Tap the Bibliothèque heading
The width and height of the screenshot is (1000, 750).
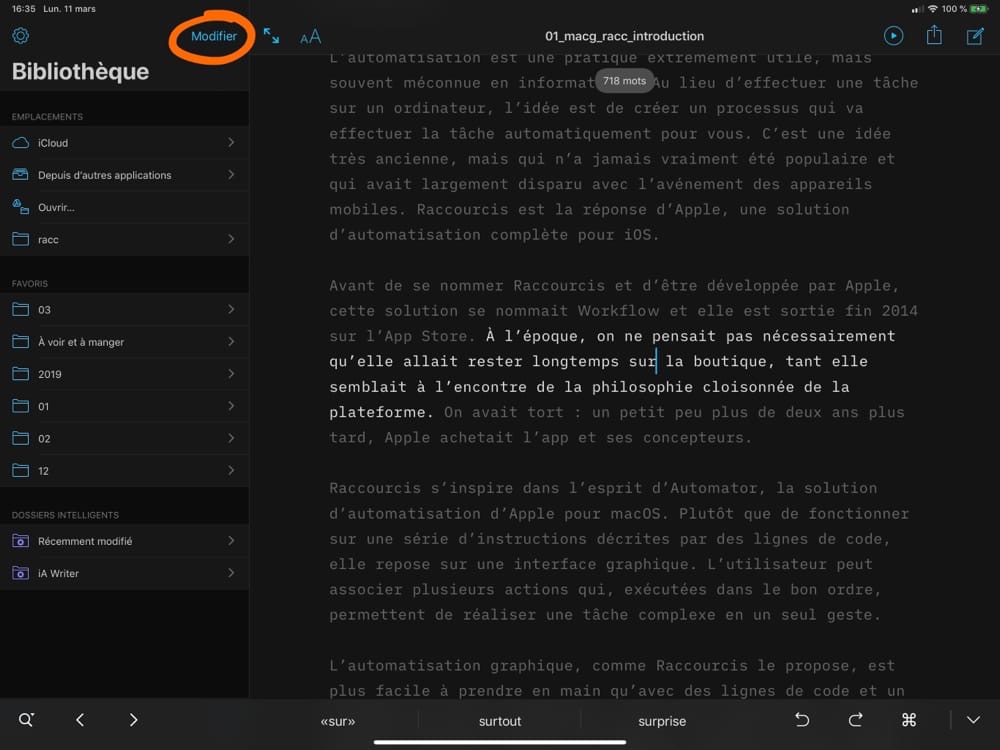coord(80,71)
